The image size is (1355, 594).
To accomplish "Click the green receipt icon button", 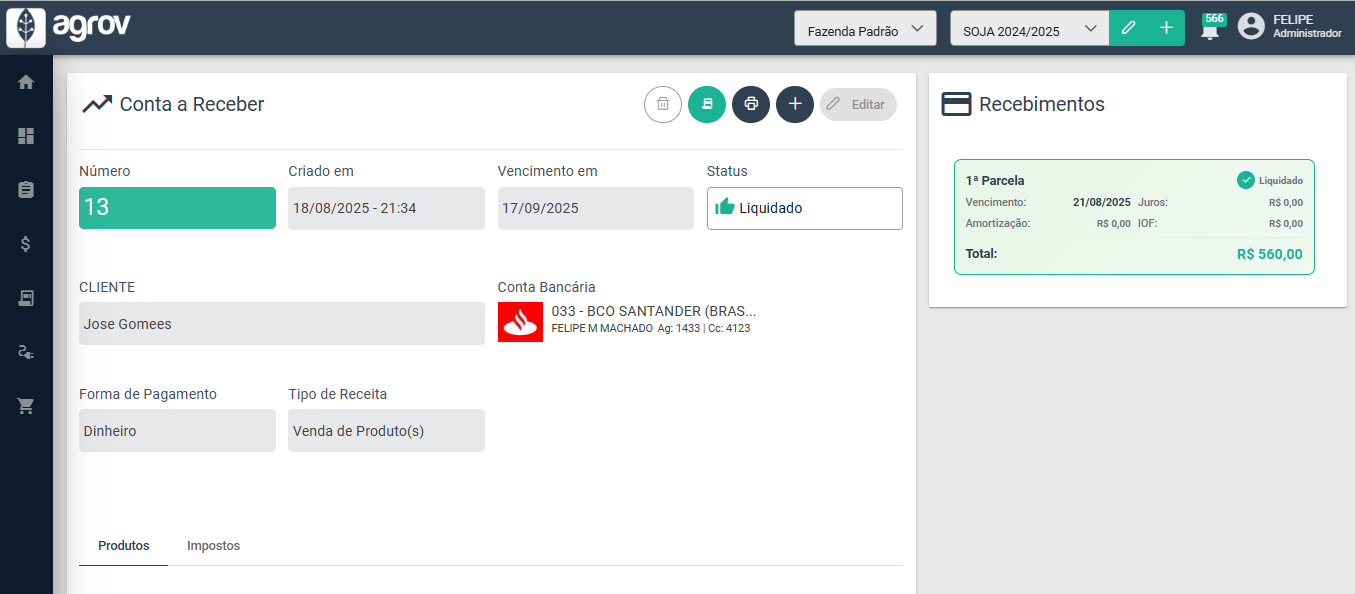I will pyautogui.click(x=707, y=104).
